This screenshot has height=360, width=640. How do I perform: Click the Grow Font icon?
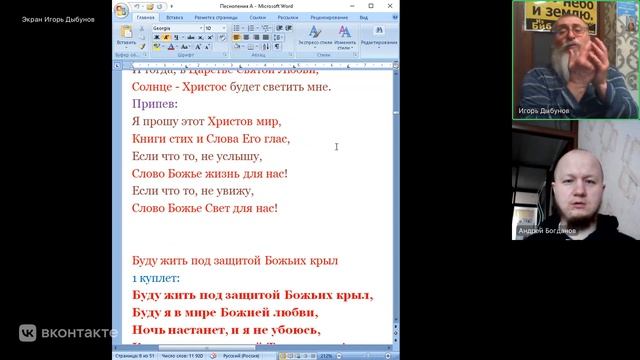click(198, 47)
